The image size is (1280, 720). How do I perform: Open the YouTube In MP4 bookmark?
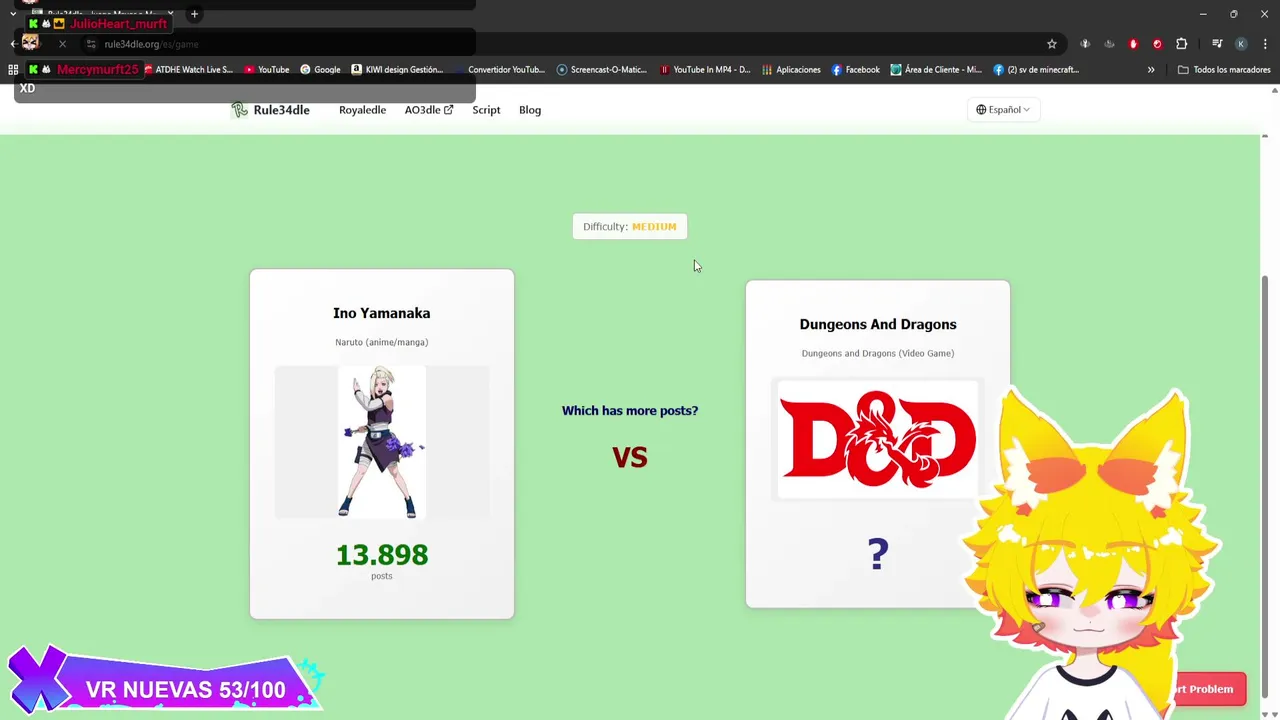click(x=705, y=70)
